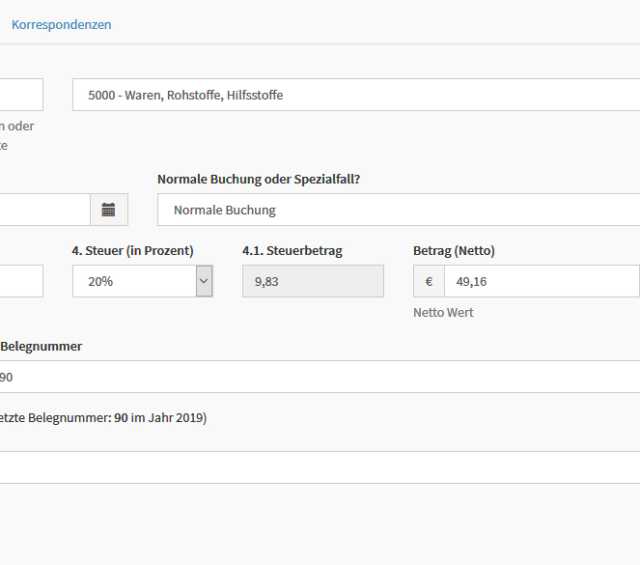Click the date input beside the calendar icon

point(44,210)
